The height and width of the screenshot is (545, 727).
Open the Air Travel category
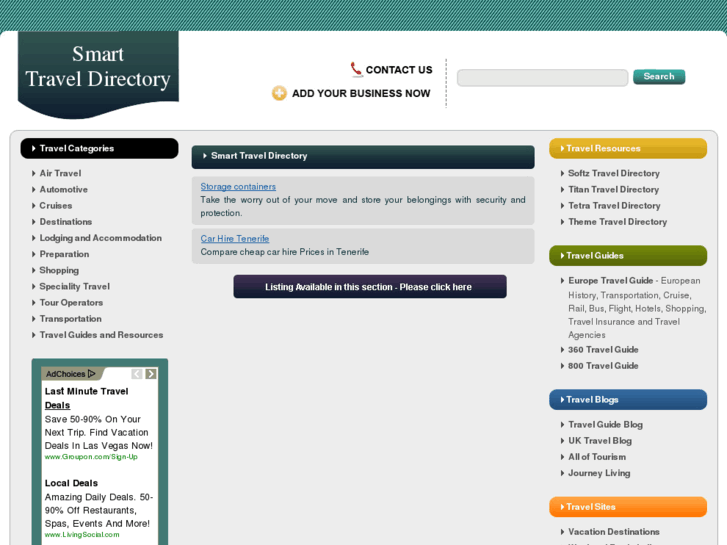click(x=60, y=173)
